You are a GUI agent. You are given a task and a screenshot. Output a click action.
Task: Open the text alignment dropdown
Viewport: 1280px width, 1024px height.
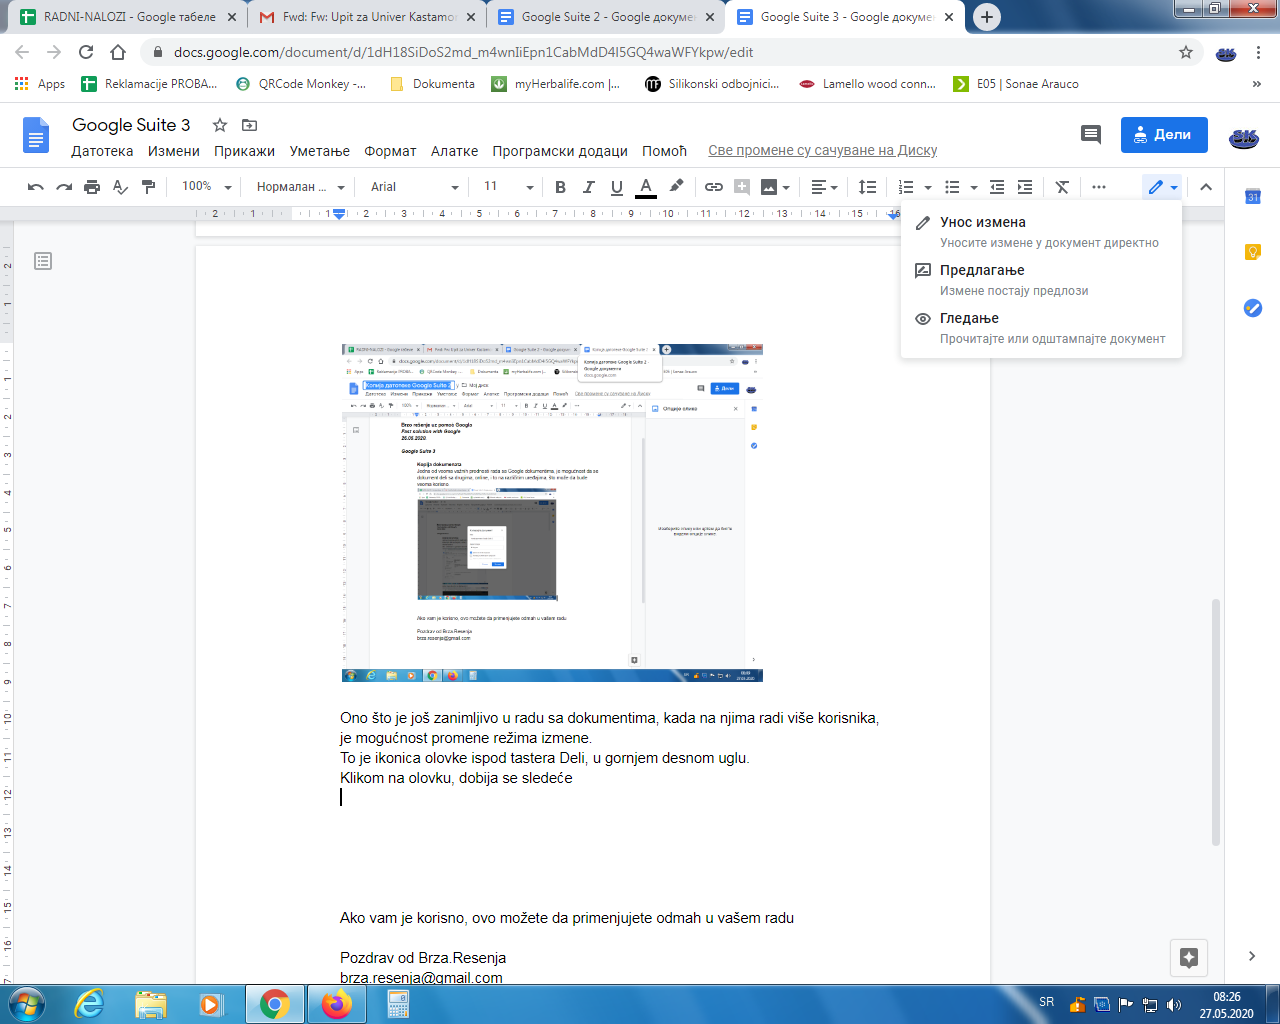point(824,187)
